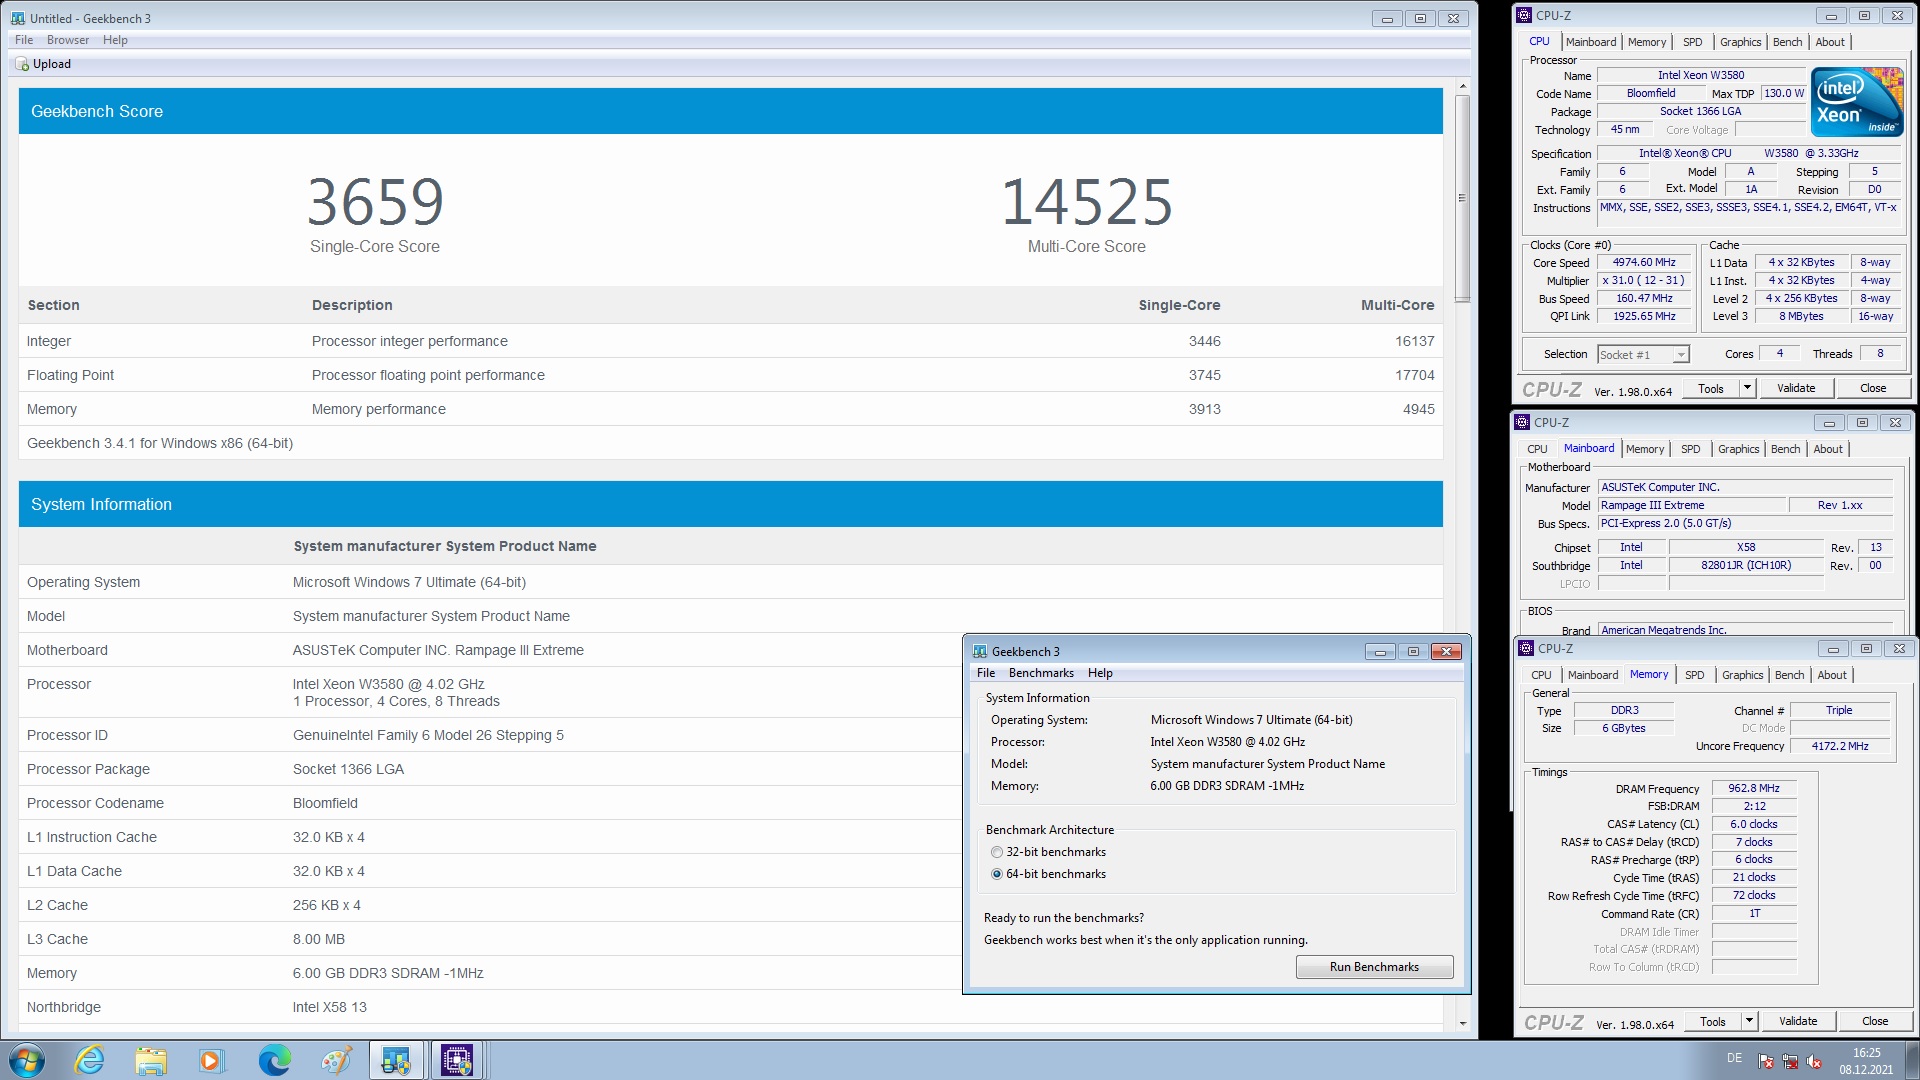
Task: Click the taskbar clock showing 16:25
Action: (x=1866, y=1060)
